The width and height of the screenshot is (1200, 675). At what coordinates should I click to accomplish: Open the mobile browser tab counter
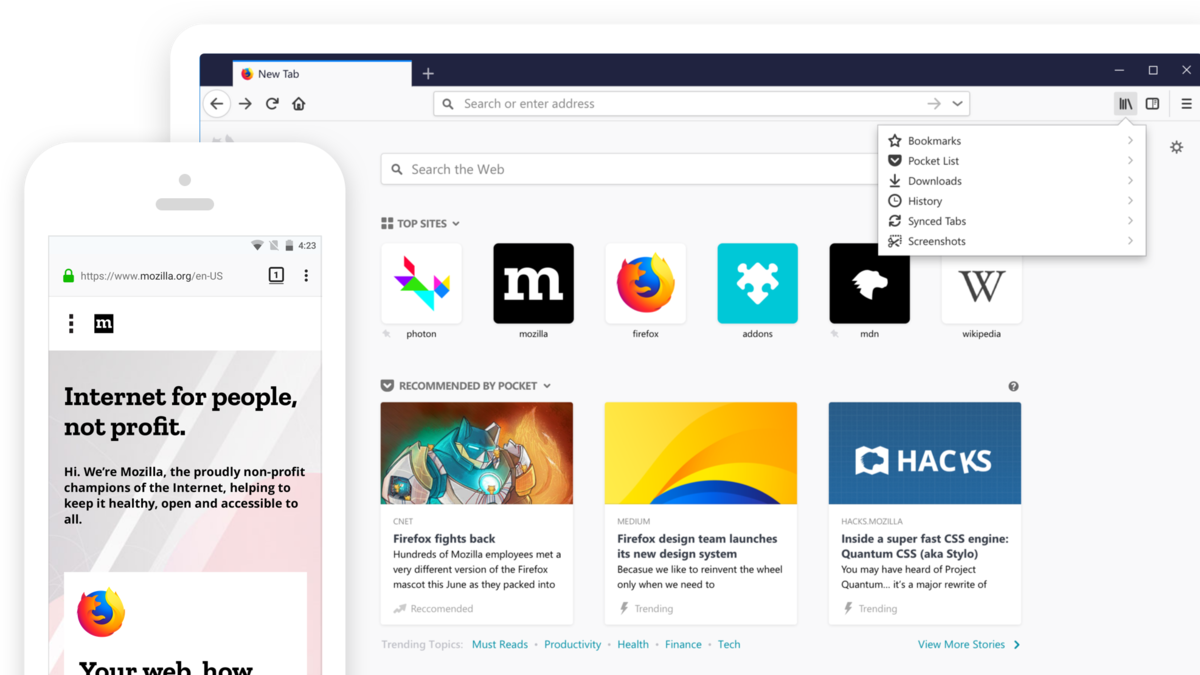coord(276,276)
